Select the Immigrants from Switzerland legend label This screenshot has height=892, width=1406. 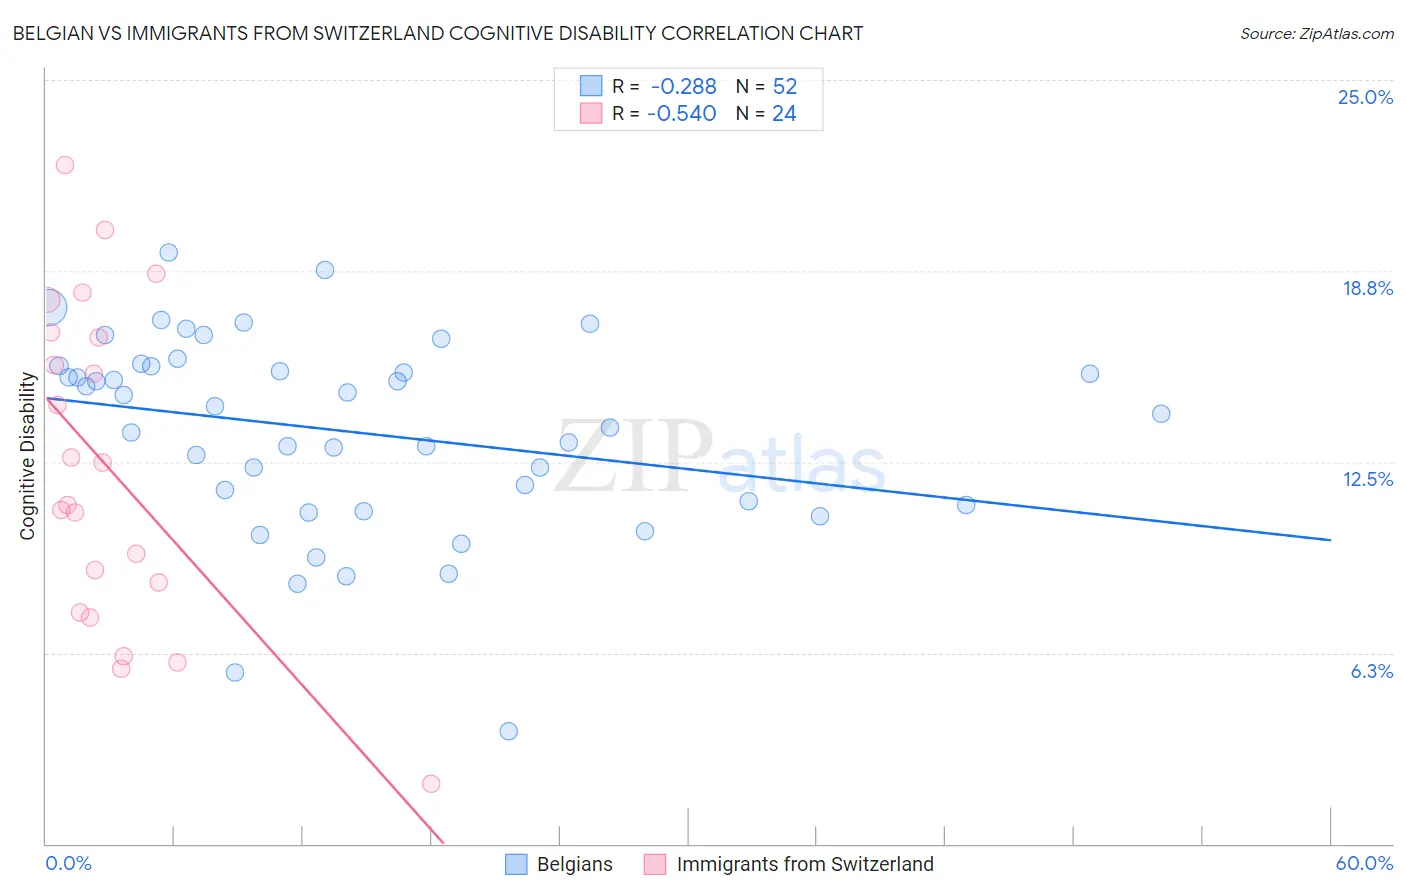pos(805,864)
